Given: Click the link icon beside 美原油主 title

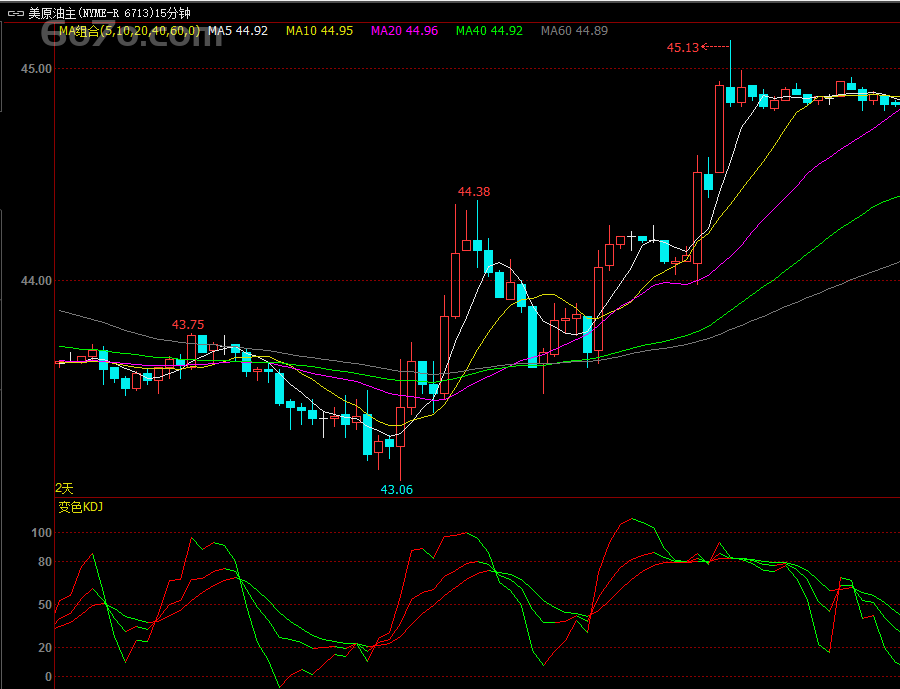Looking at the screenshot, I should (x=15, y=13).
